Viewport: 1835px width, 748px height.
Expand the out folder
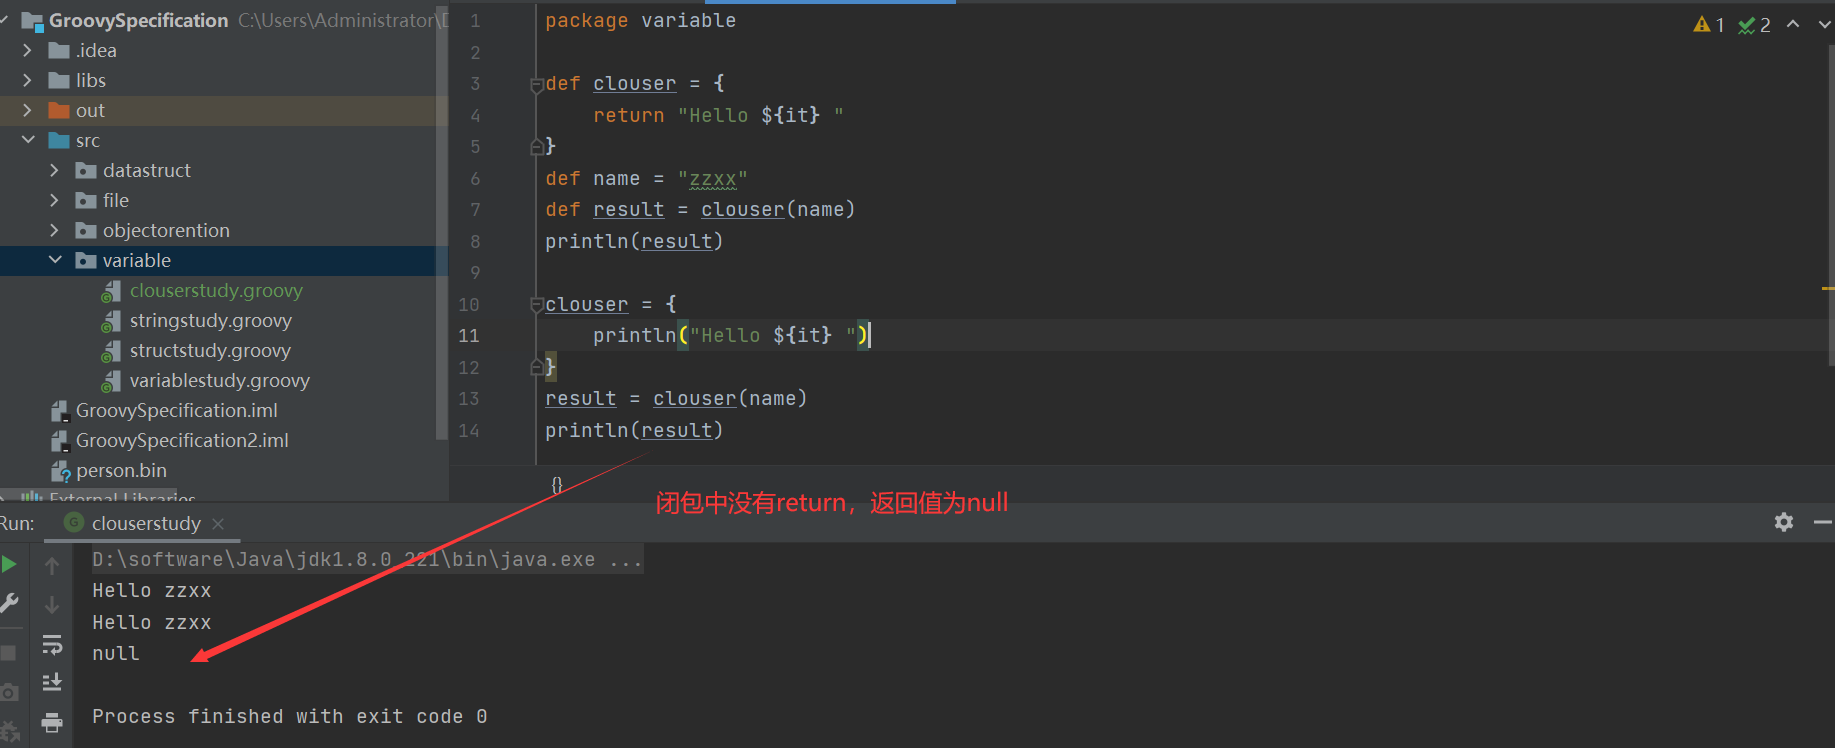(x=27, y=110)
